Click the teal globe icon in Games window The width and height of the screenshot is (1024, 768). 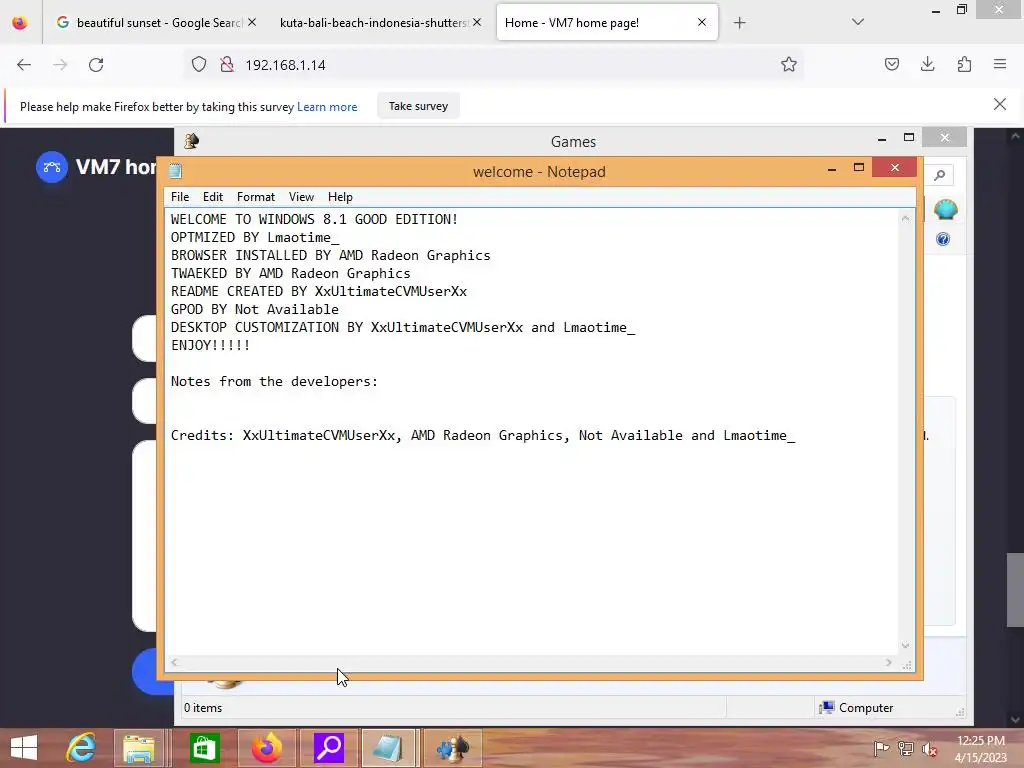click(946, 210)
